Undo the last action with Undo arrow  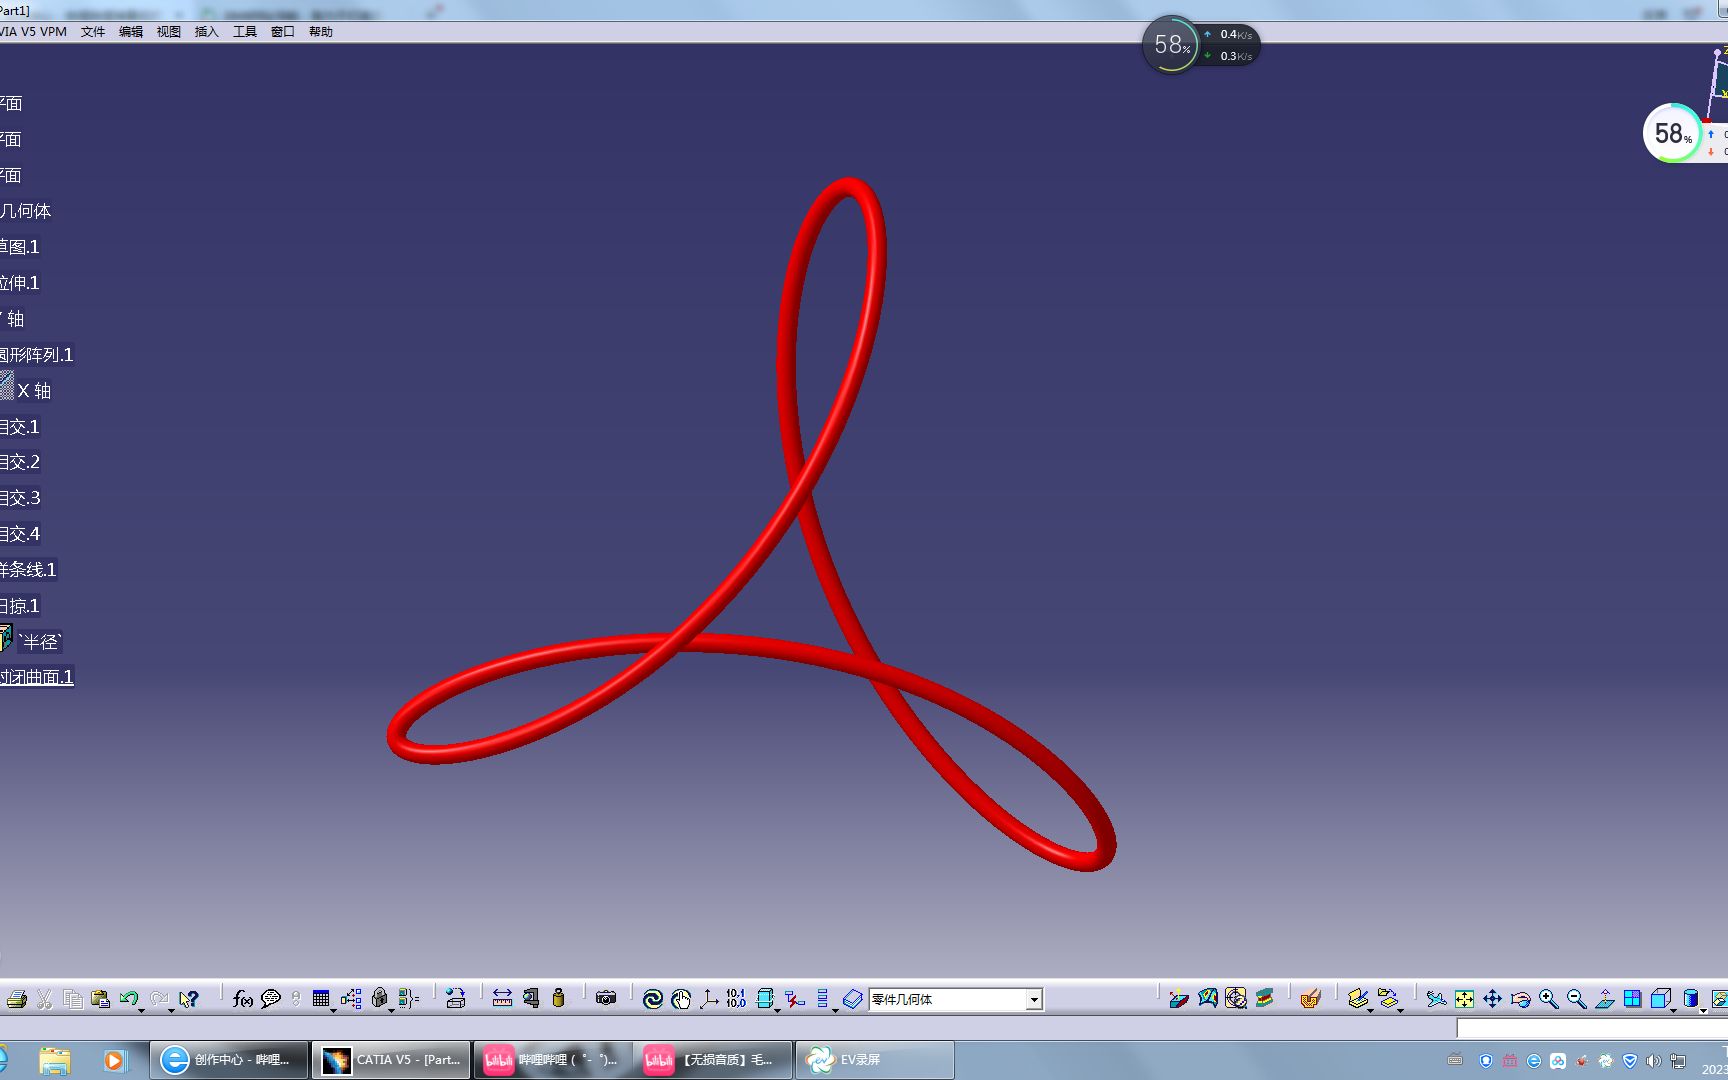(x=128, y=998)
